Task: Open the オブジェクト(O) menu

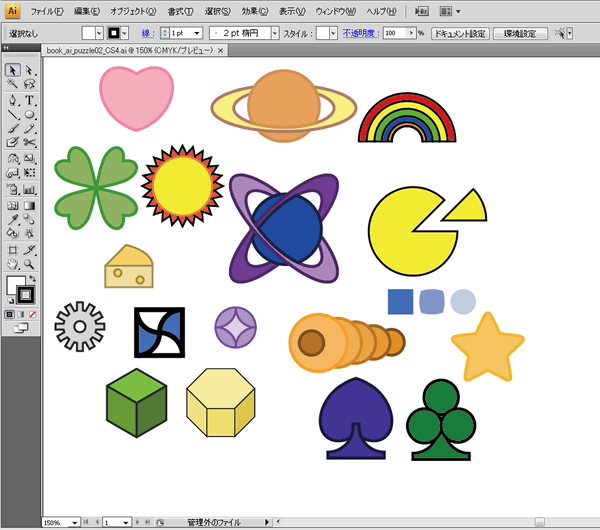Action: point(133,11)
